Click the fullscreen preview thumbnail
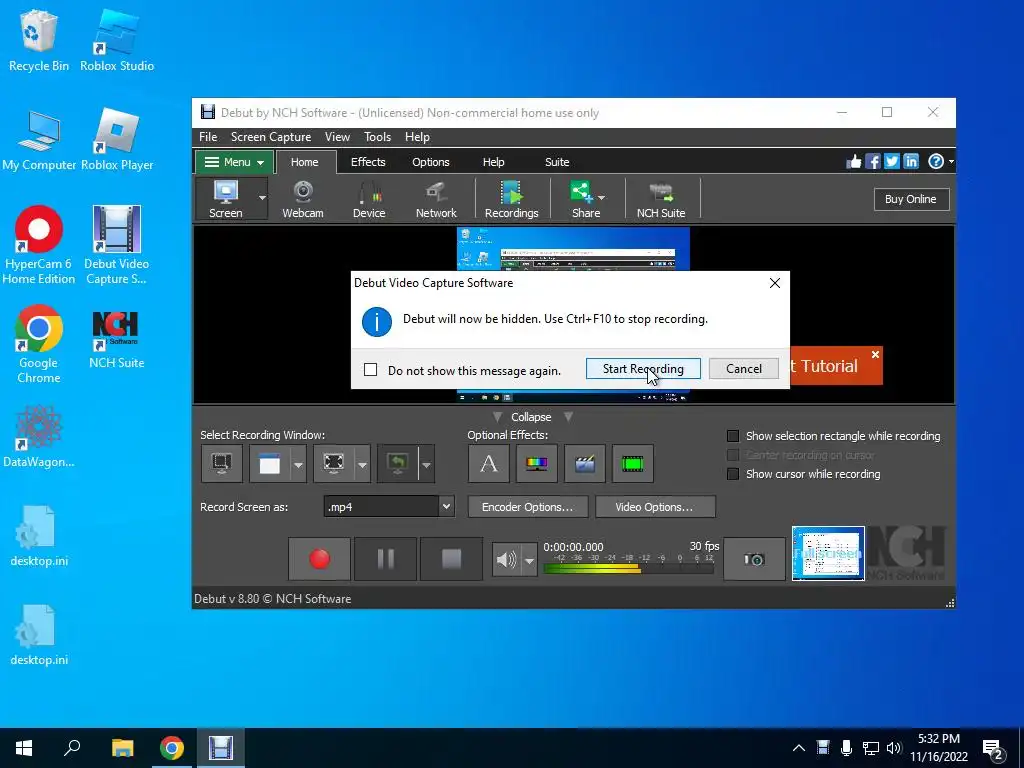This screenshot has width=1024, height=768. (828, 554)
